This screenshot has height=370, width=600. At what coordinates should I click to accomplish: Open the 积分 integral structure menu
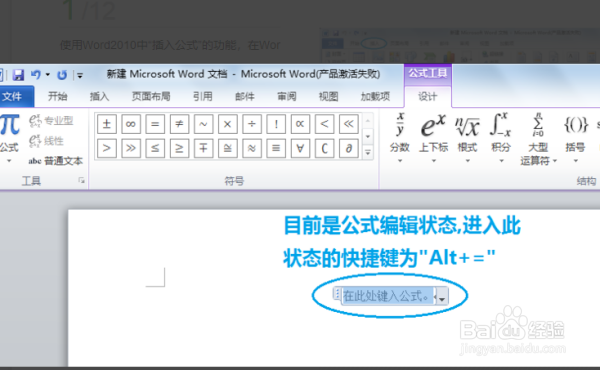(x=501, y=138)
